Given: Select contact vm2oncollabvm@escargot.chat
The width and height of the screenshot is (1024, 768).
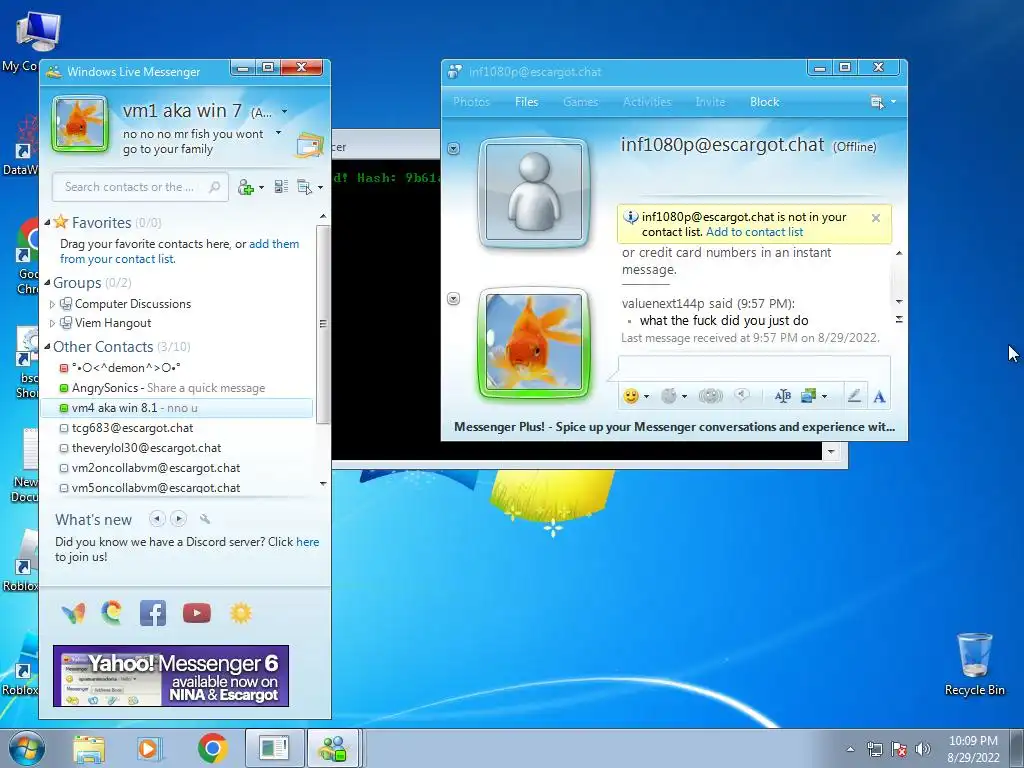Looking at the screenshot, I should (x=176, y=468).
